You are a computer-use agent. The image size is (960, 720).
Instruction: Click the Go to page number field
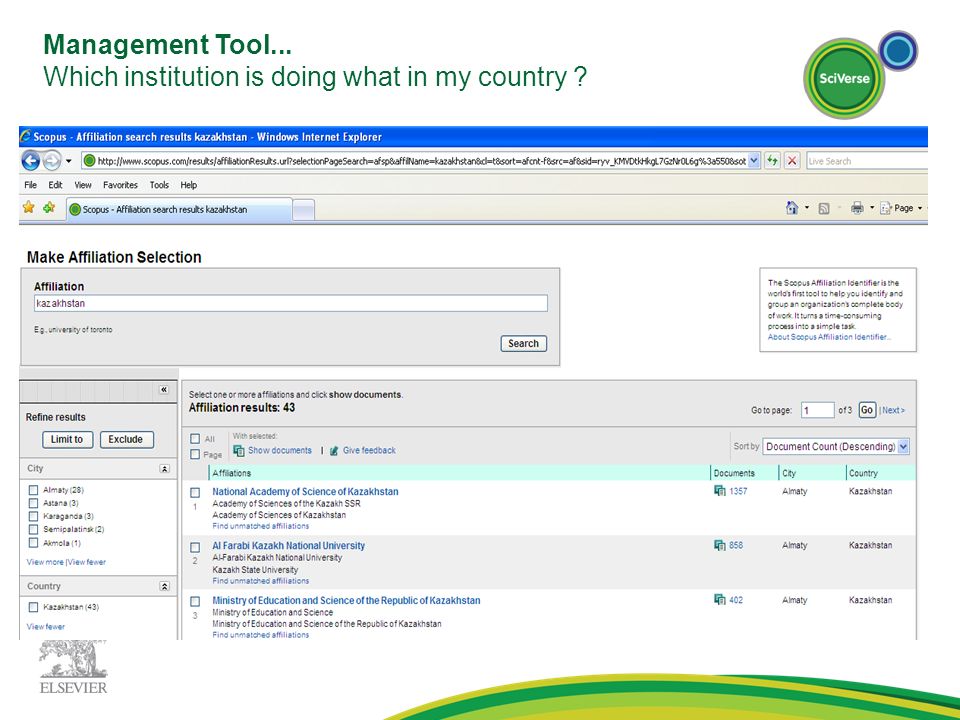(x=817, y=410)
